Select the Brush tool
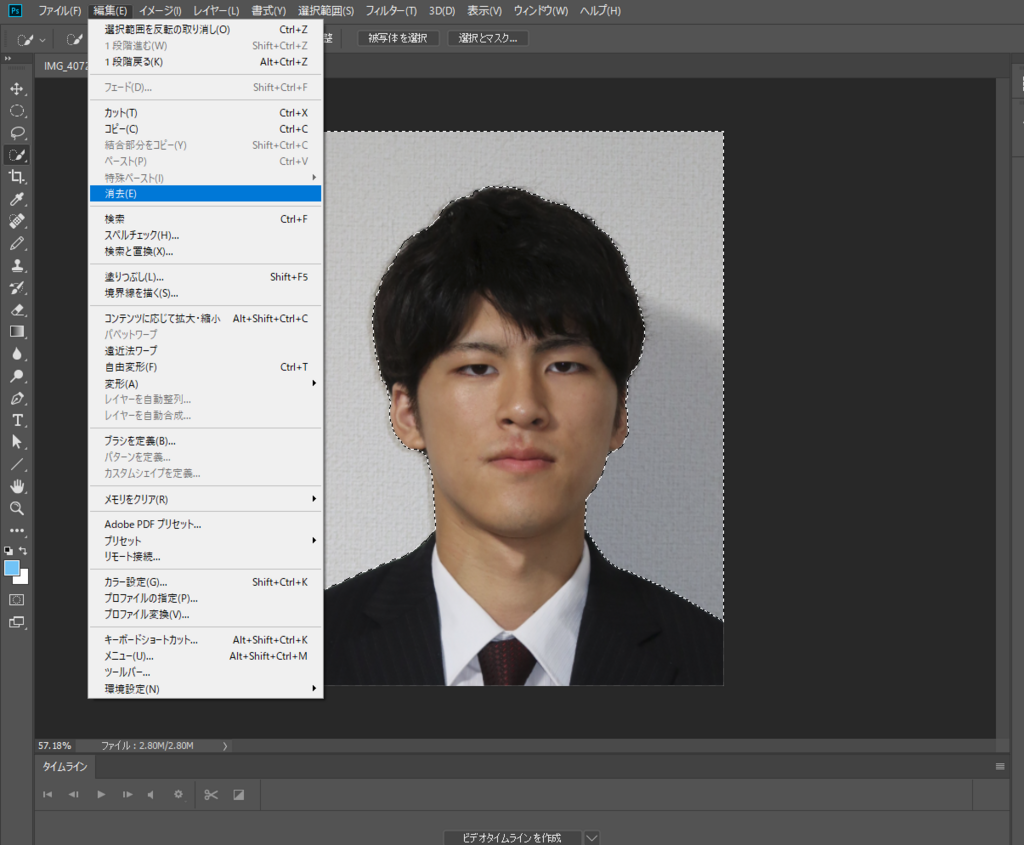Viewport: 1024px width, 845px height. click(x=17, y=244)
